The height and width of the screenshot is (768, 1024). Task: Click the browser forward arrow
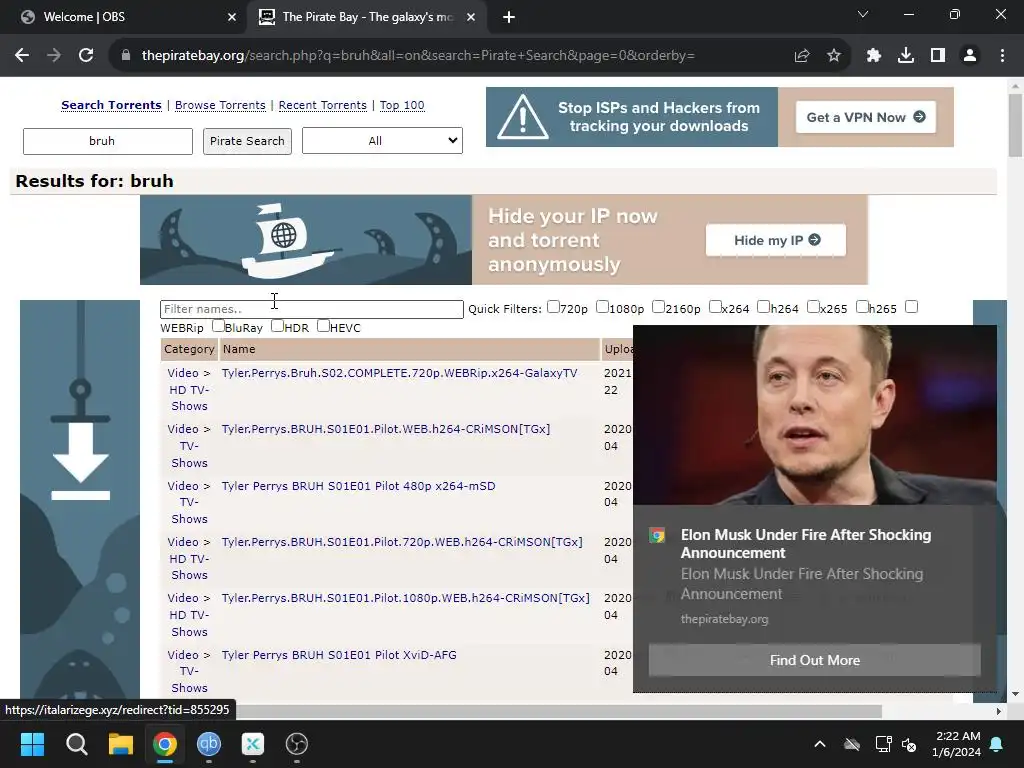tap(54, 56)
